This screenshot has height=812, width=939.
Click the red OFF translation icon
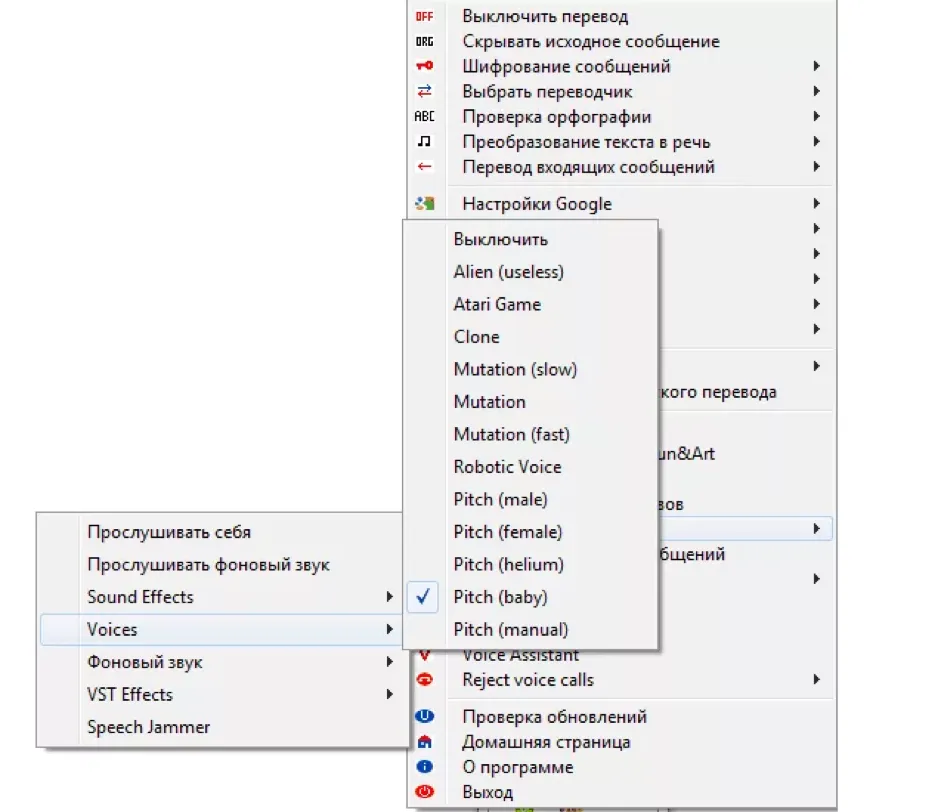click(x=424, y=17)
